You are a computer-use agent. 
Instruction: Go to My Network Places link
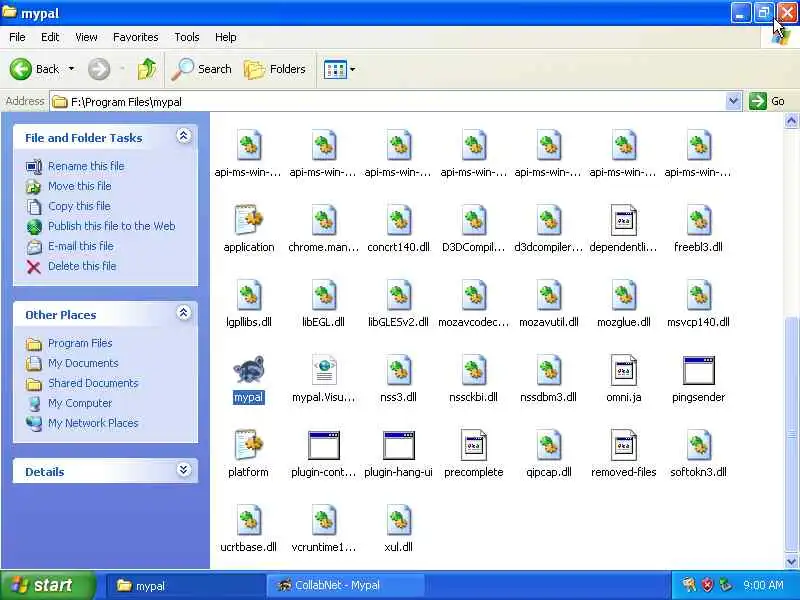93,423
